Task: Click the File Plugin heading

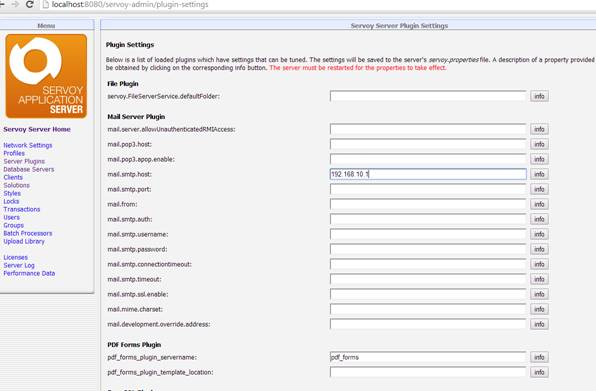Action: pos(123,84)
